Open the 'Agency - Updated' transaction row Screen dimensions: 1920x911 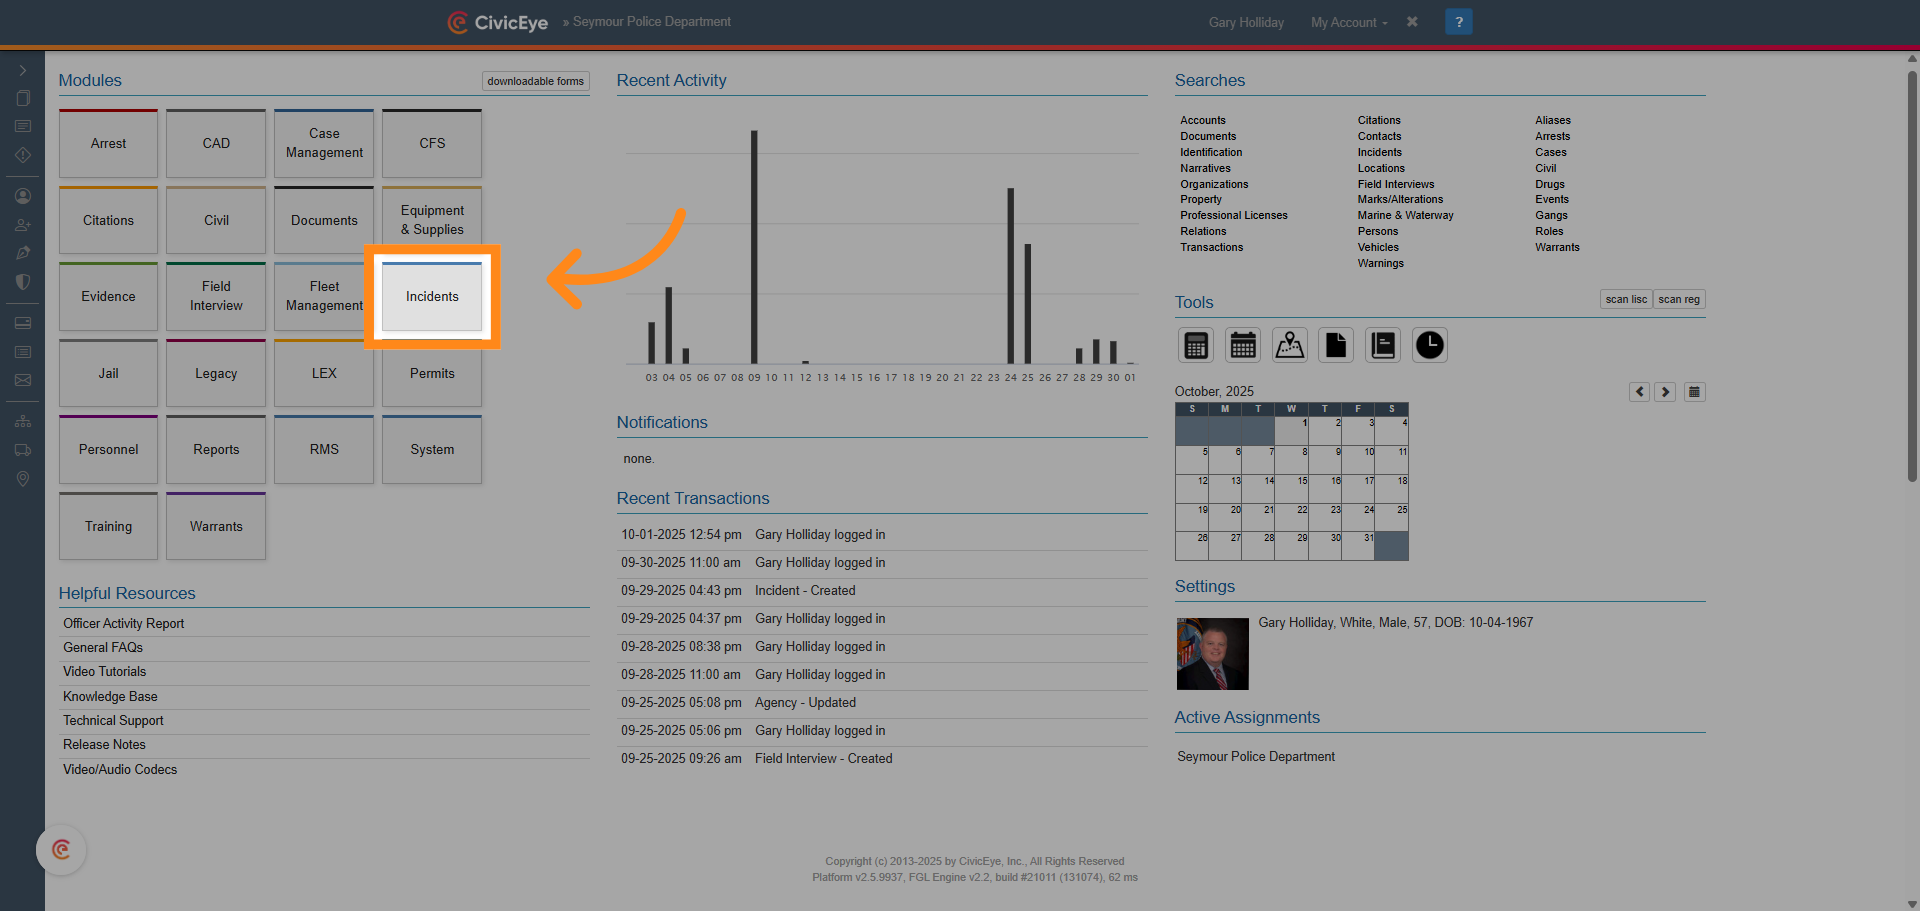[882, 703]
